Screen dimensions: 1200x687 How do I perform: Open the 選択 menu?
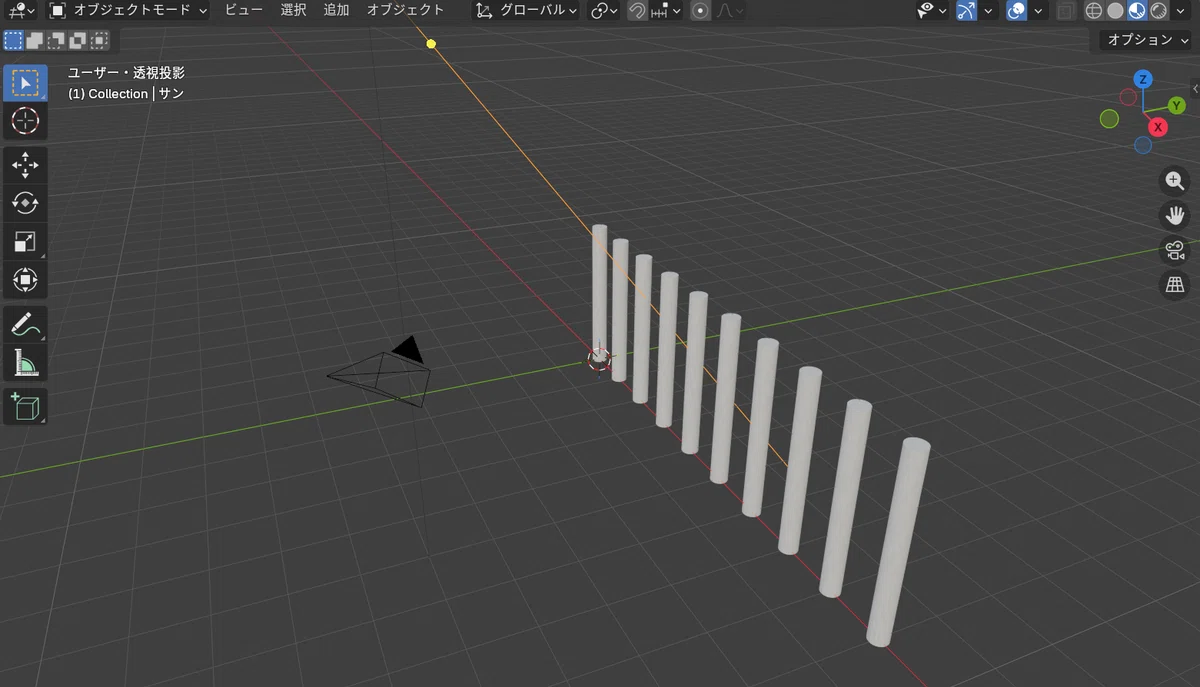coord(293,10)
